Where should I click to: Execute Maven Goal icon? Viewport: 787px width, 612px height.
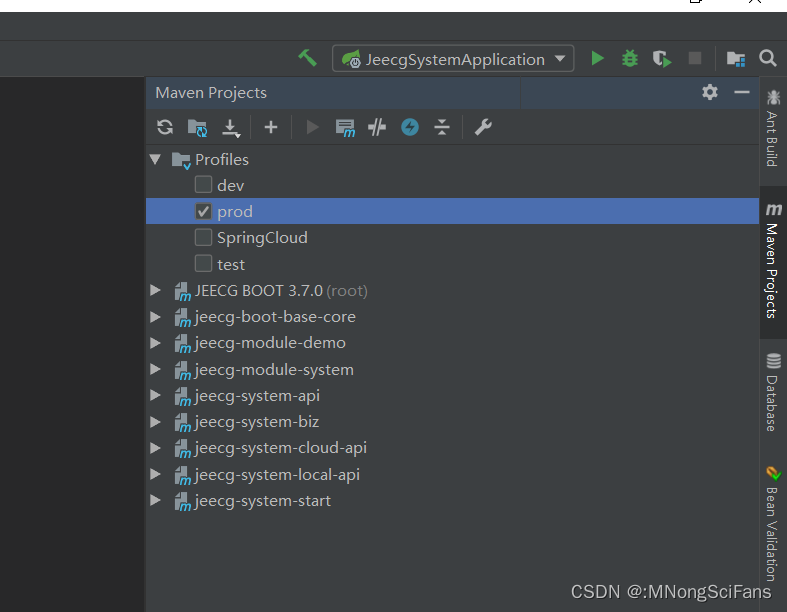pos(345,128)
